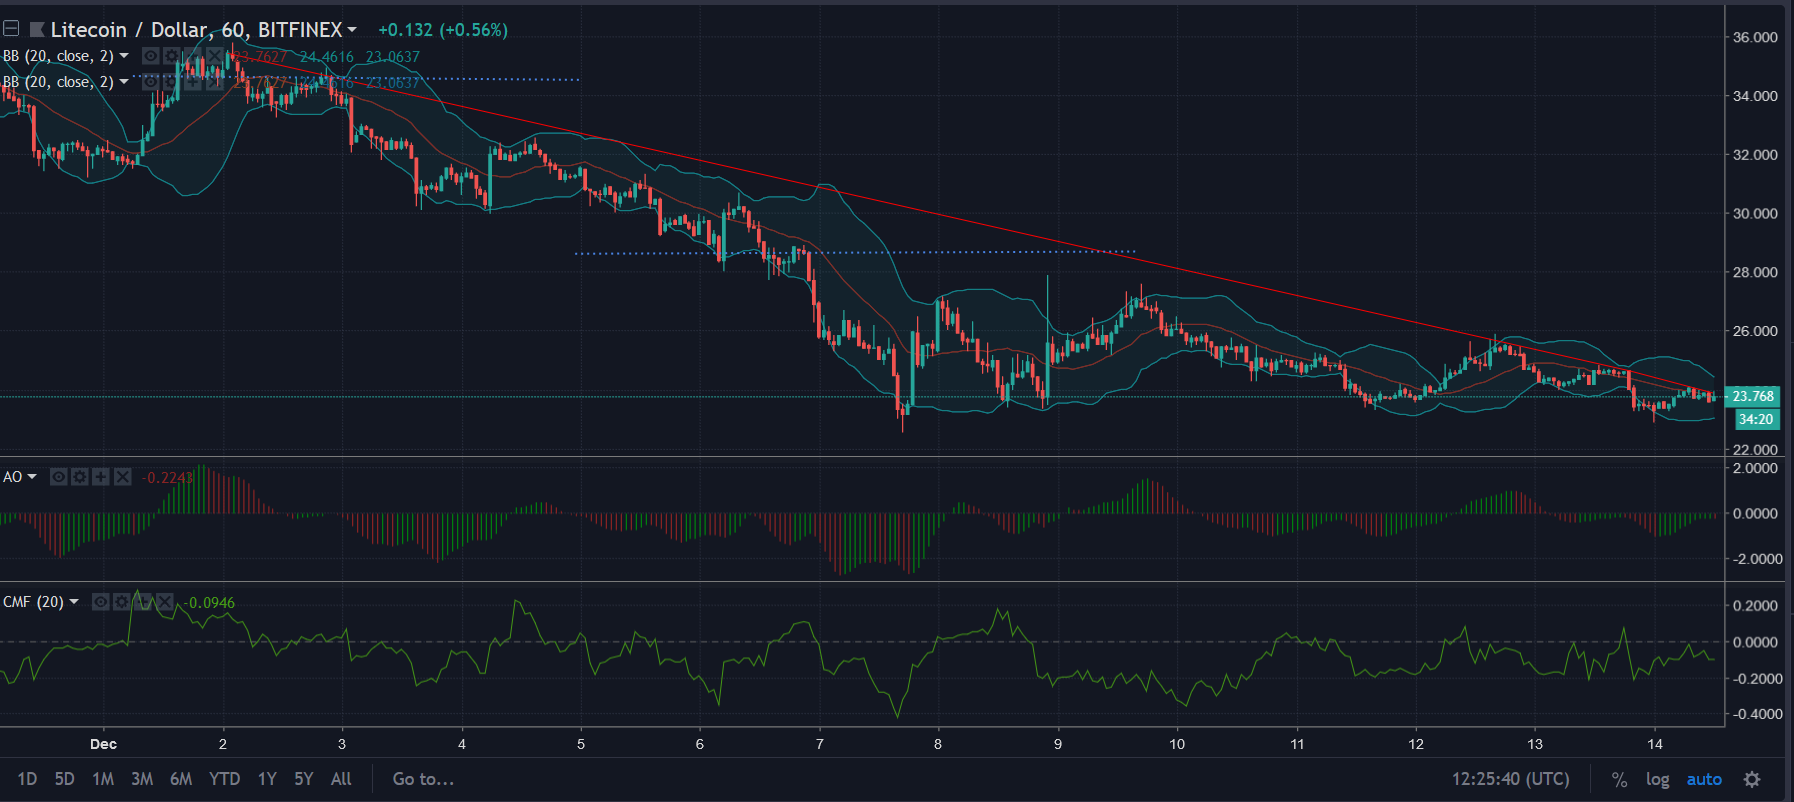Select the 6M time range

pyautogui.click(x=181, y=779)
